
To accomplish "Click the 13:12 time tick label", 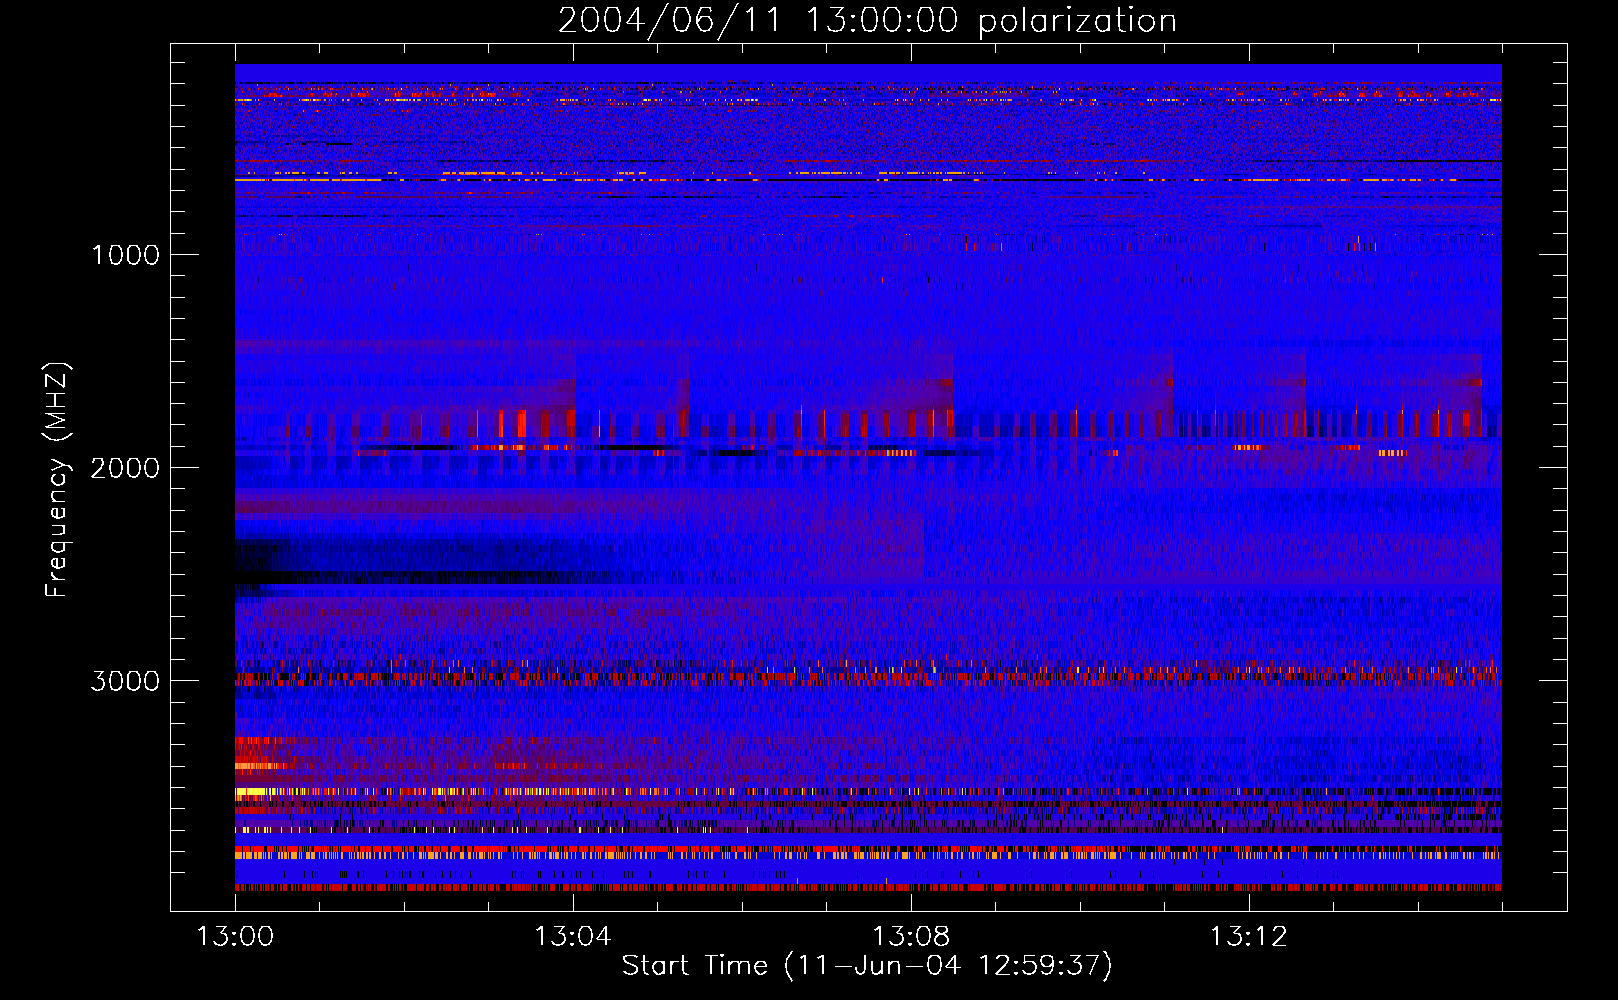I will click(1249, 936).
